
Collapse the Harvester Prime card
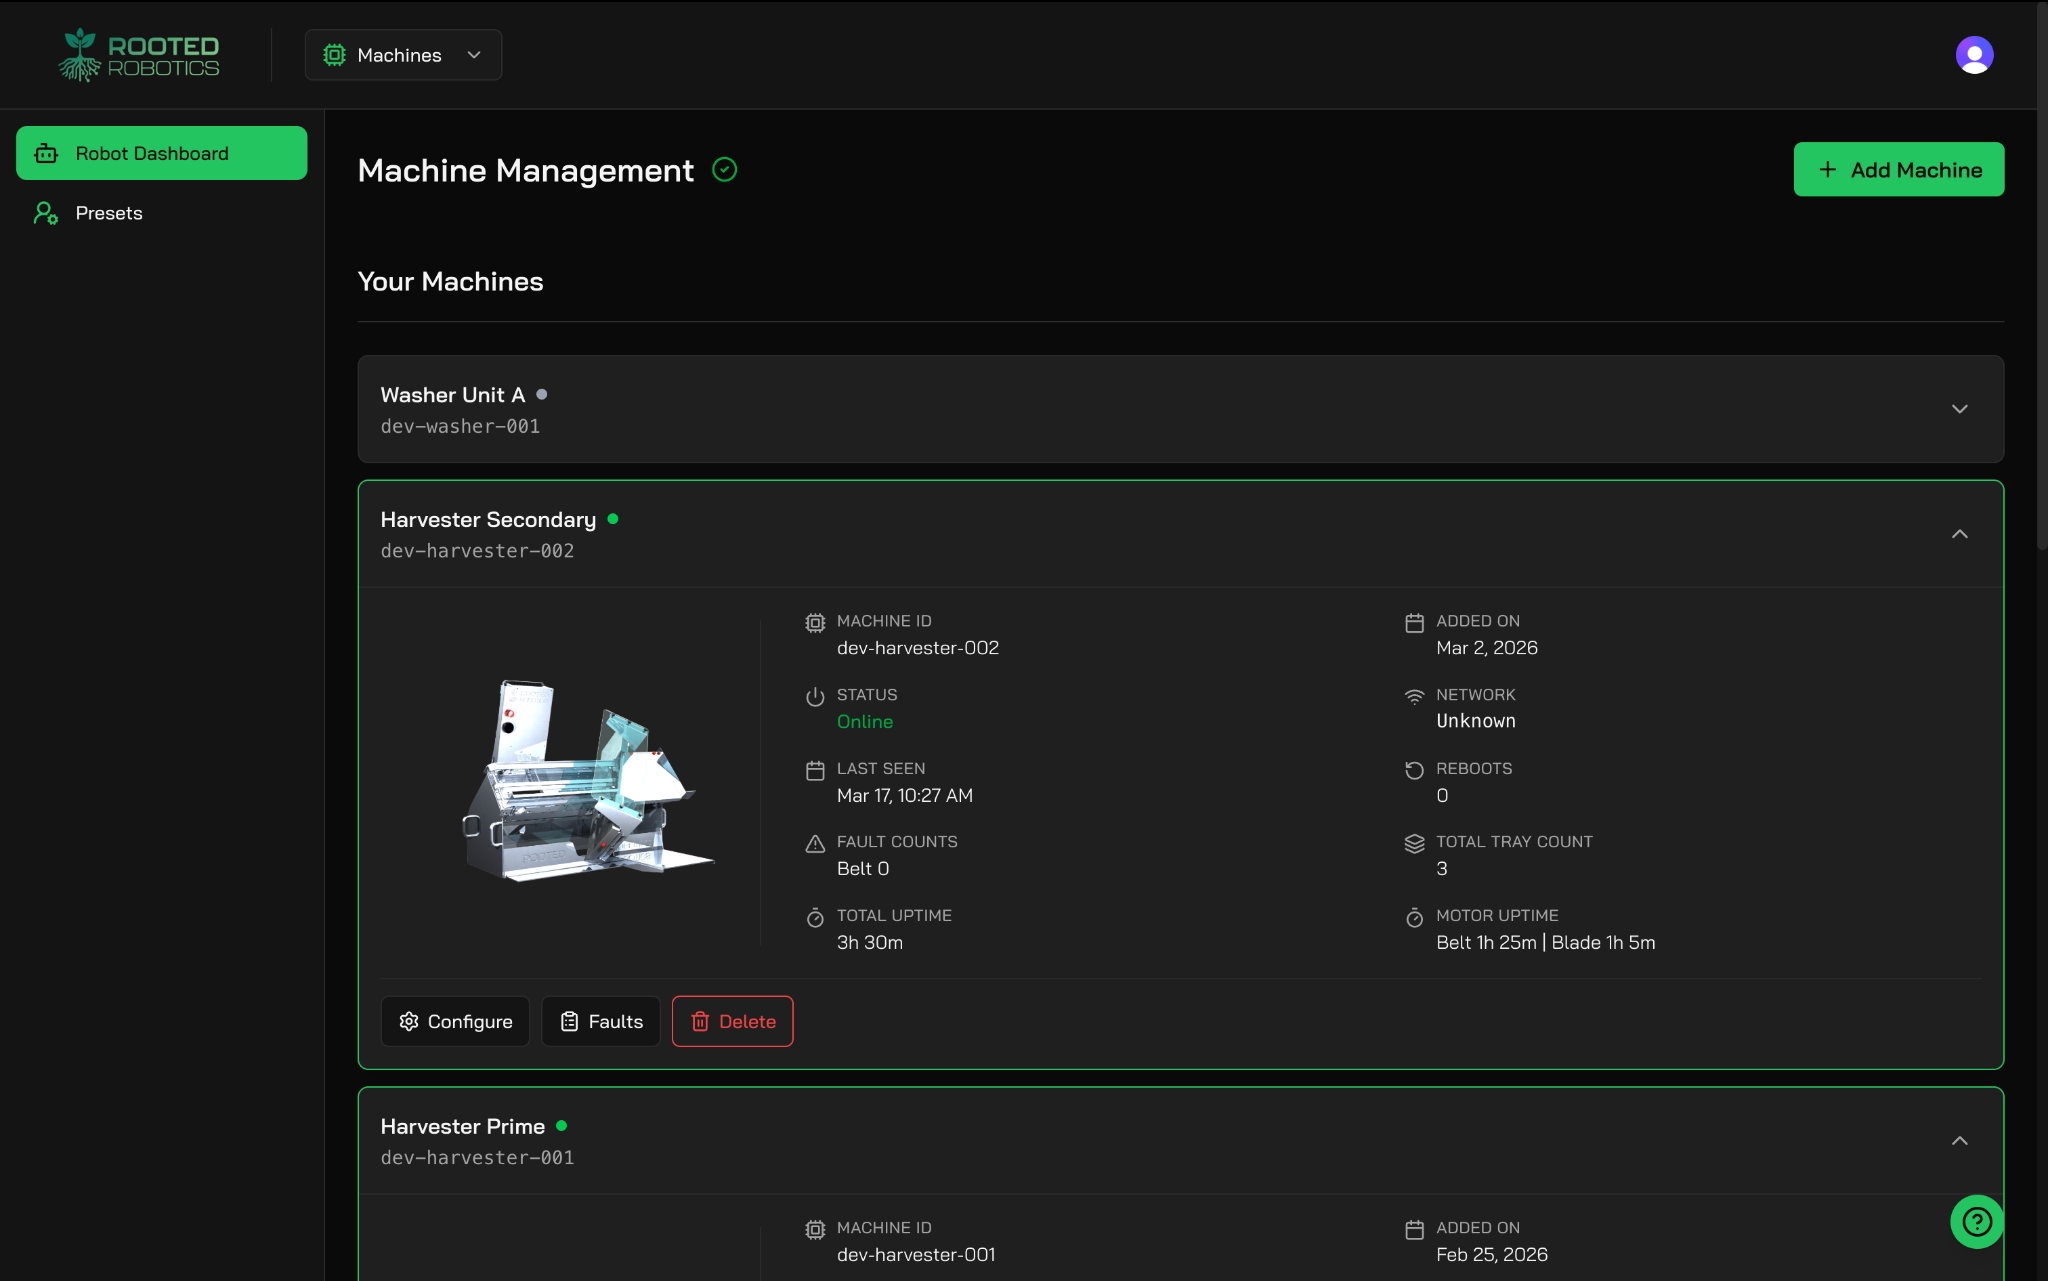[x=1959, y=1141]
